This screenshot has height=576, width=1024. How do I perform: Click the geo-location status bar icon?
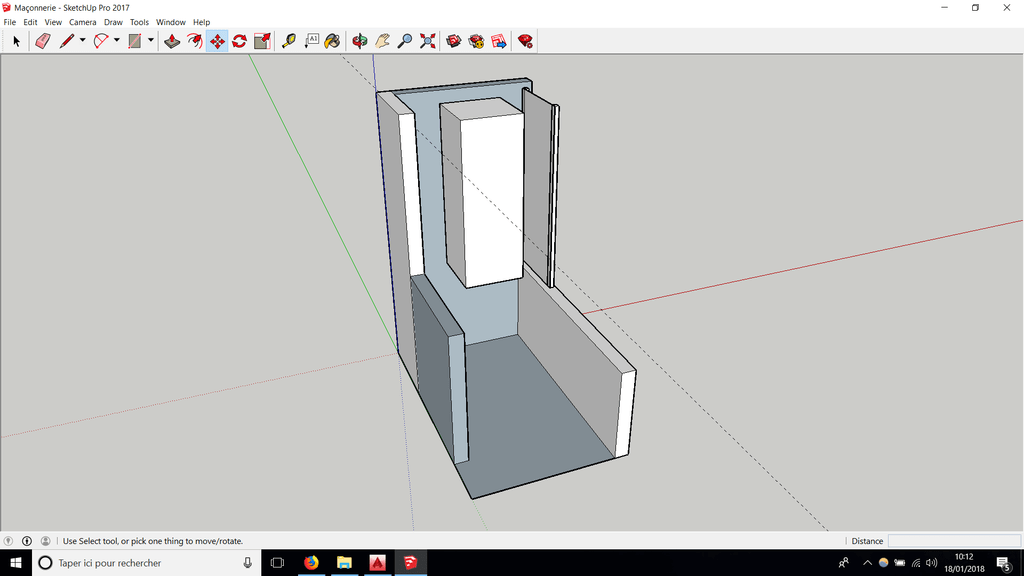pos(8,541)
